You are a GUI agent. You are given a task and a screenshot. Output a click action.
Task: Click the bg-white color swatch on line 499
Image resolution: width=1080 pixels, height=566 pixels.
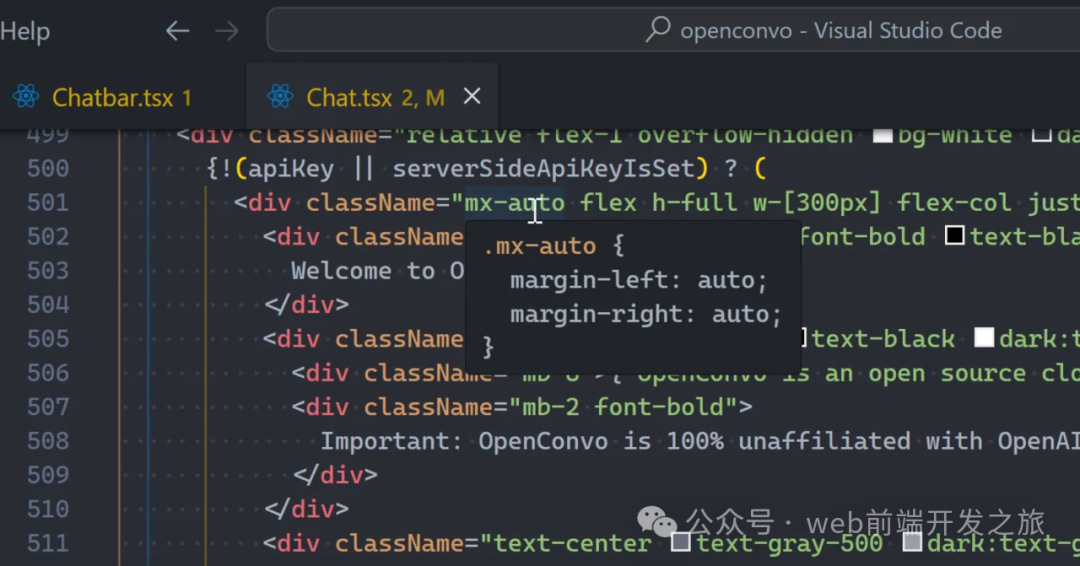click(882, 135)
